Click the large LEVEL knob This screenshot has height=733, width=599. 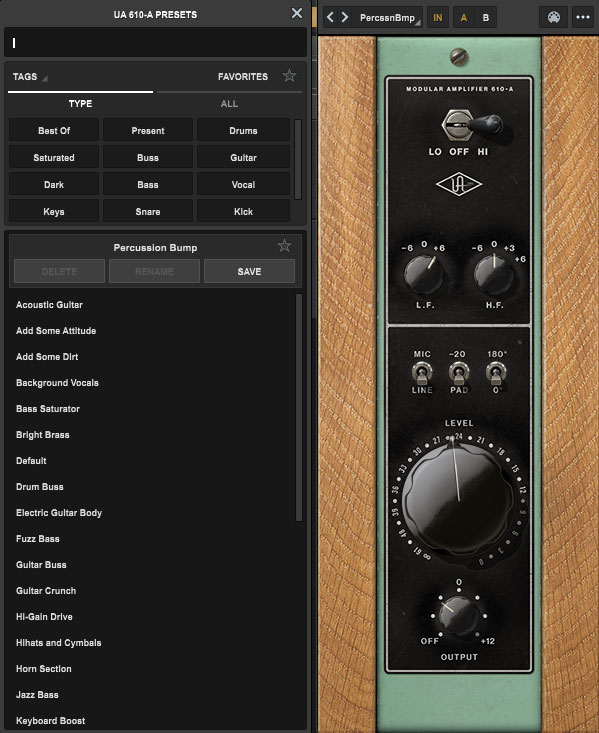459,498
